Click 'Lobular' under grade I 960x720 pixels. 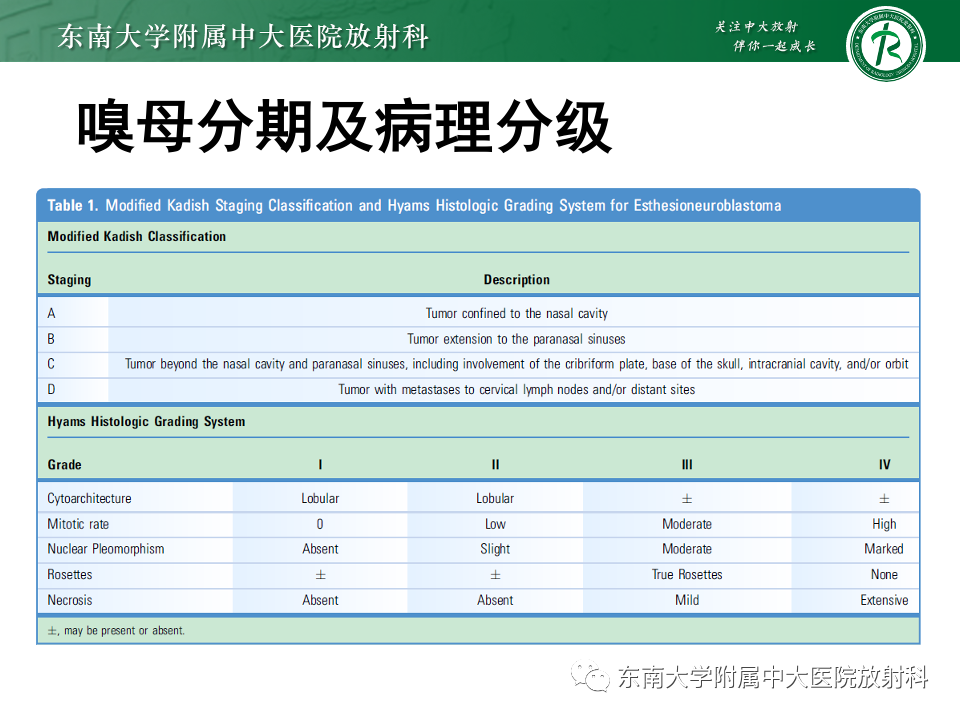pos(320,499)
